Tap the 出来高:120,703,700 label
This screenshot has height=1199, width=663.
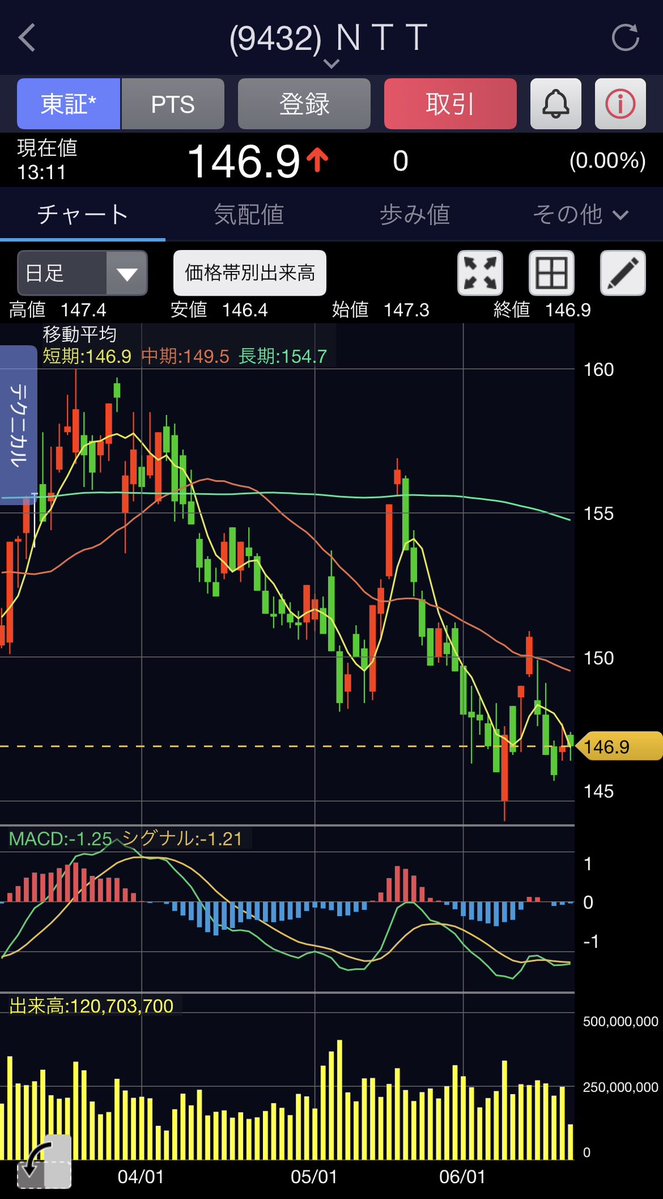coord(91,1006)
